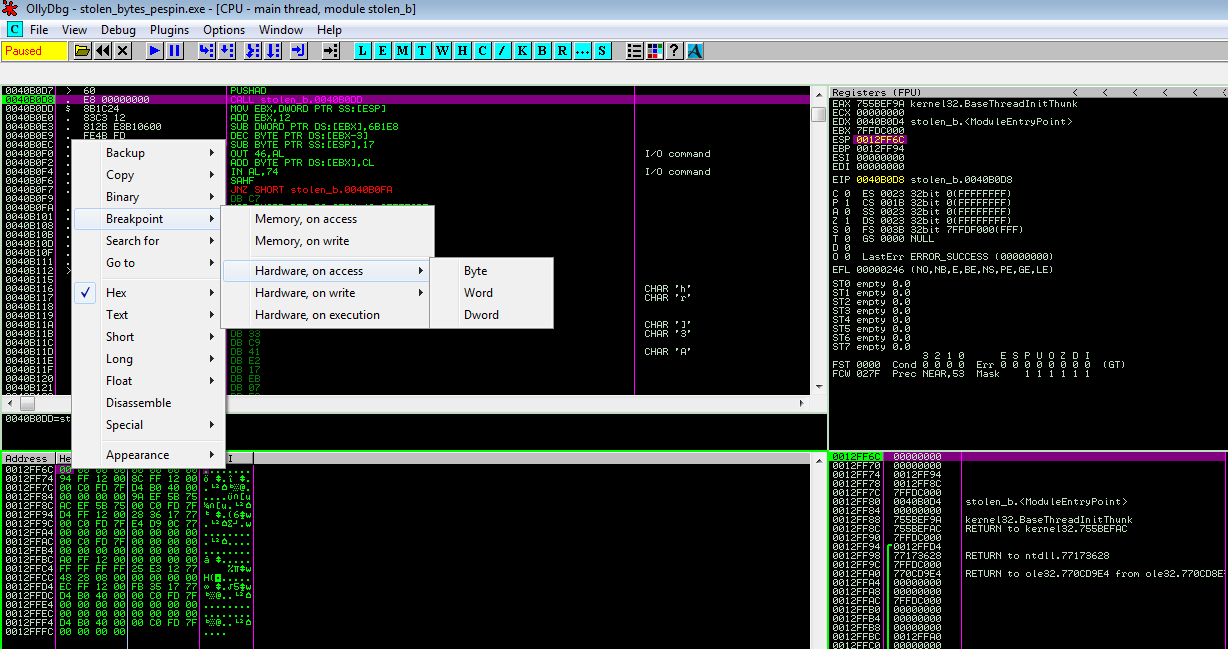1228x649 pixels.
Task: Show Call stack with K button
Action: [522, 50]
